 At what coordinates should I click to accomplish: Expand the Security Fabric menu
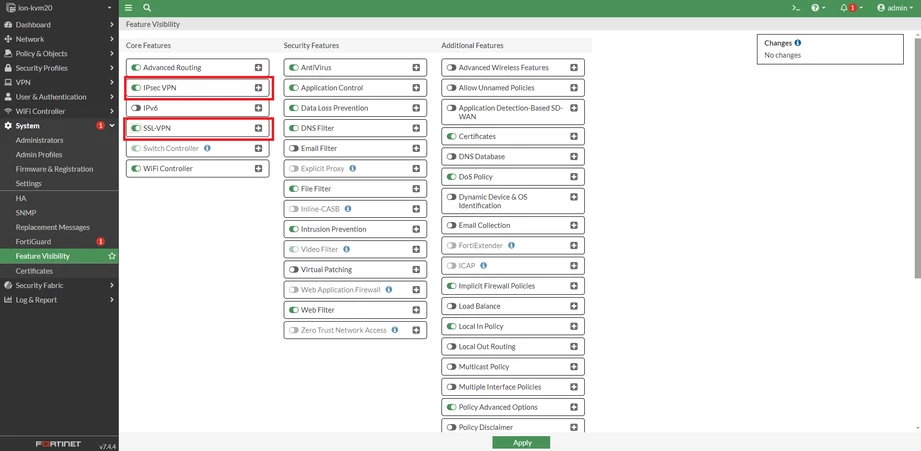tap(59, 285)
